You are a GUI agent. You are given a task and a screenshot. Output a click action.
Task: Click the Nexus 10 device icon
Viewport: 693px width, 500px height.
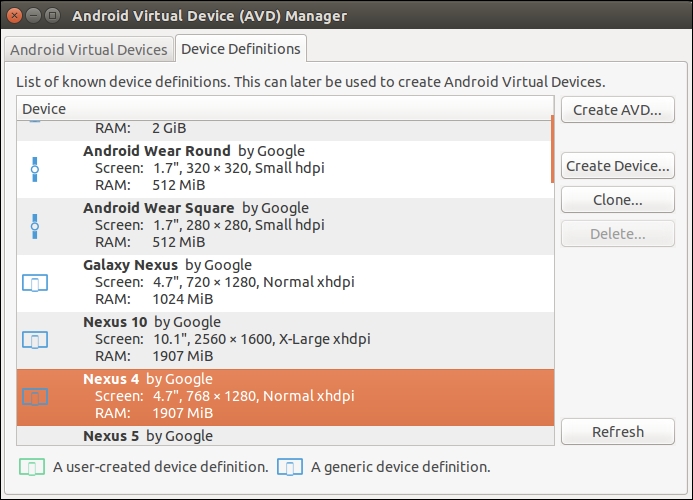pyautogui.click(x=34, y=340)
